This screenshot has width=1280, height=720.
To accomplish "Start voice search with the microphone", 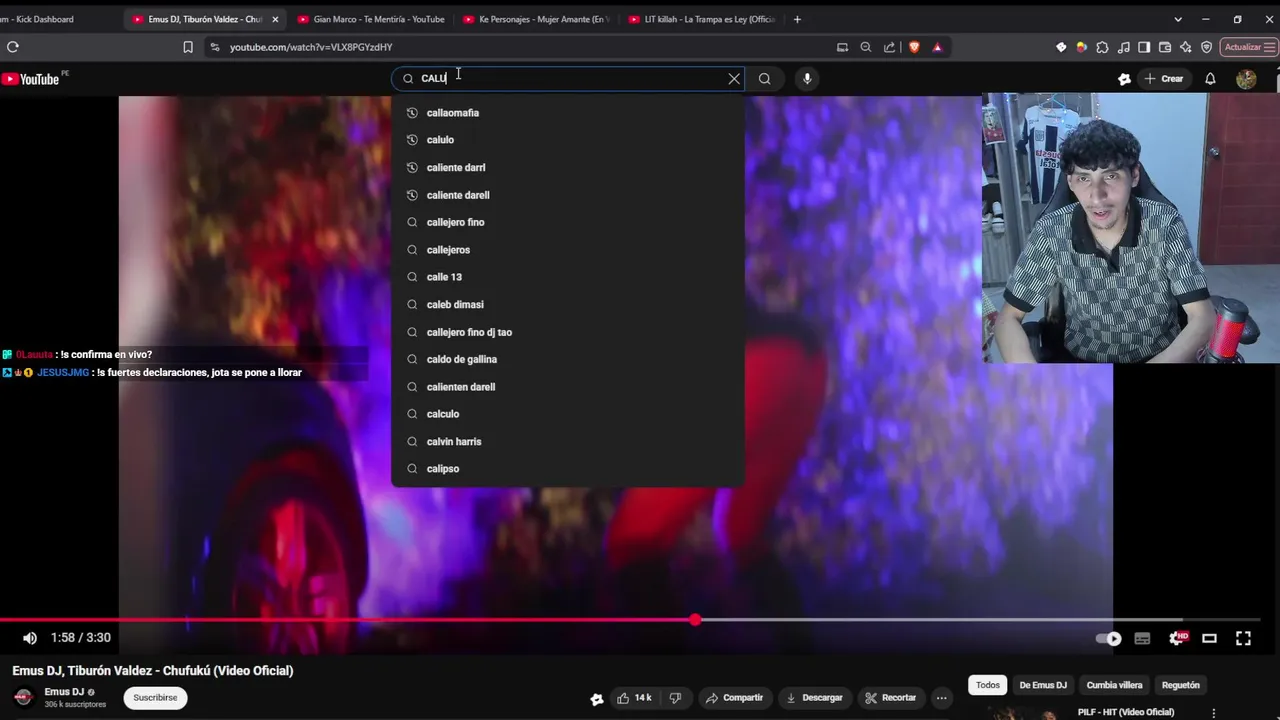I will pos(807,78).
